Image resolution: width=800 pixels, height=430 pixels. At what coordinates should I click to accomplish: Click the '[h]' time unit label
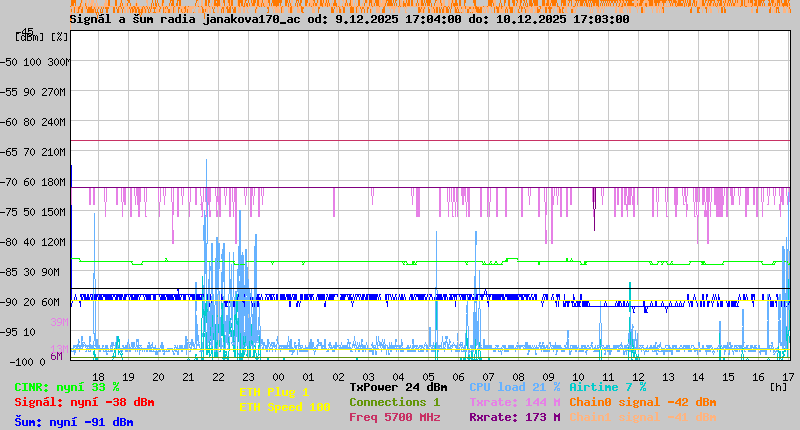[x=779, y=387]
